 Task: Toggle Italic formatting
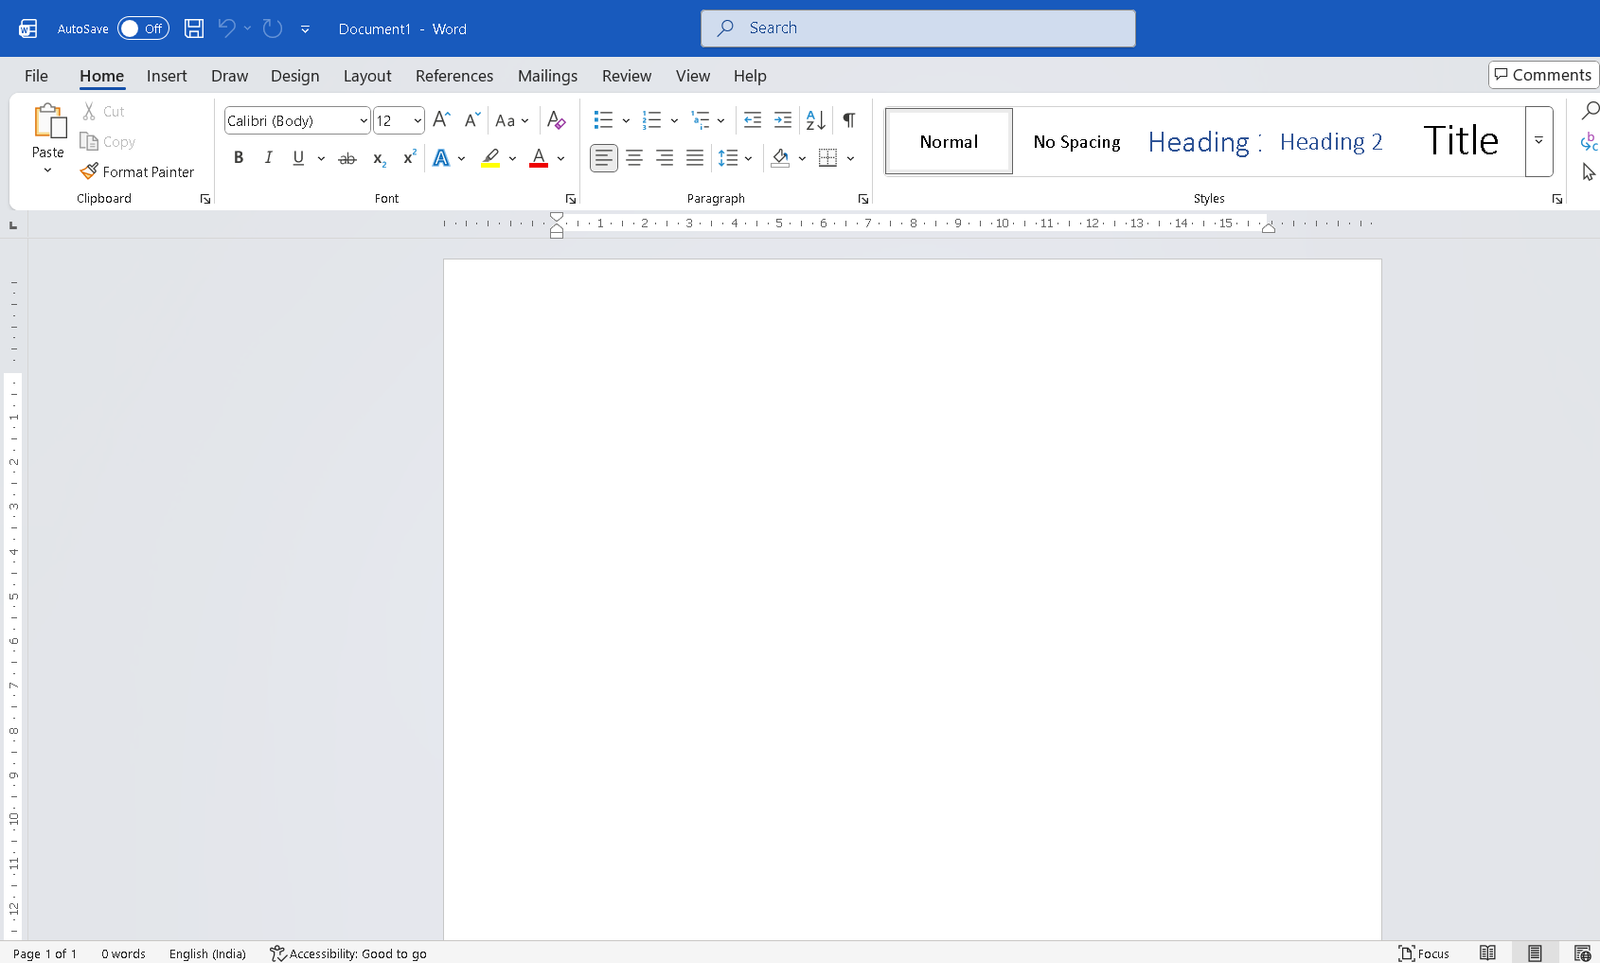pos(268,158)
